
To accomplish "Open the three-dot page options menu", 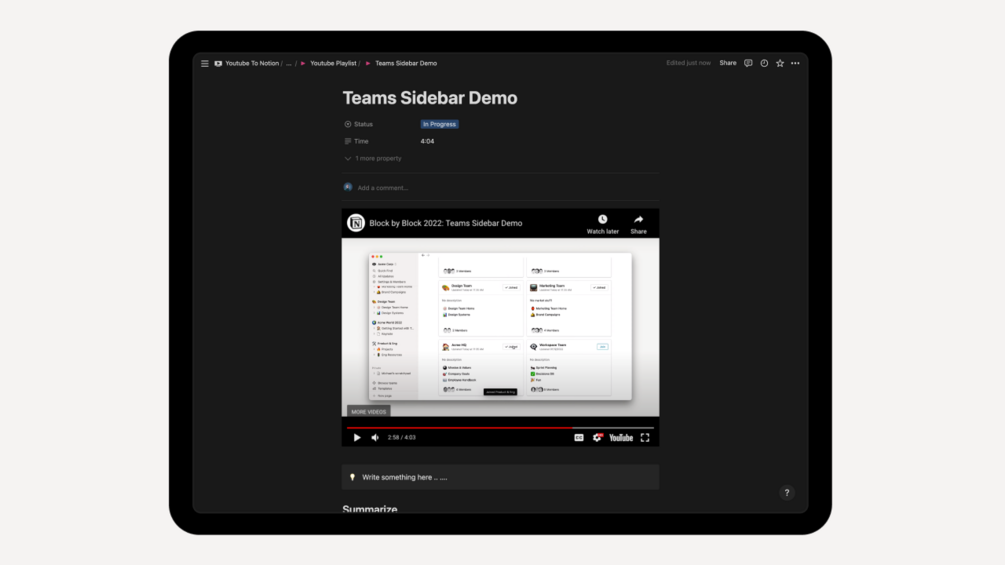I will [795, 63].
